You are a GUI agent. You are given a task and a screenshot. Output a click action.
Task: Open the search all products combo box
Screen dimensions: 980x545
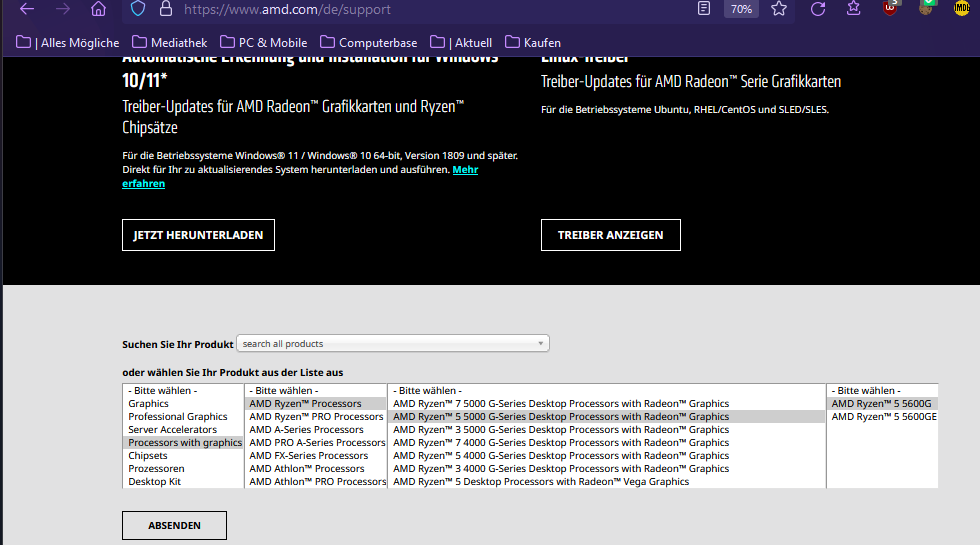392,344
